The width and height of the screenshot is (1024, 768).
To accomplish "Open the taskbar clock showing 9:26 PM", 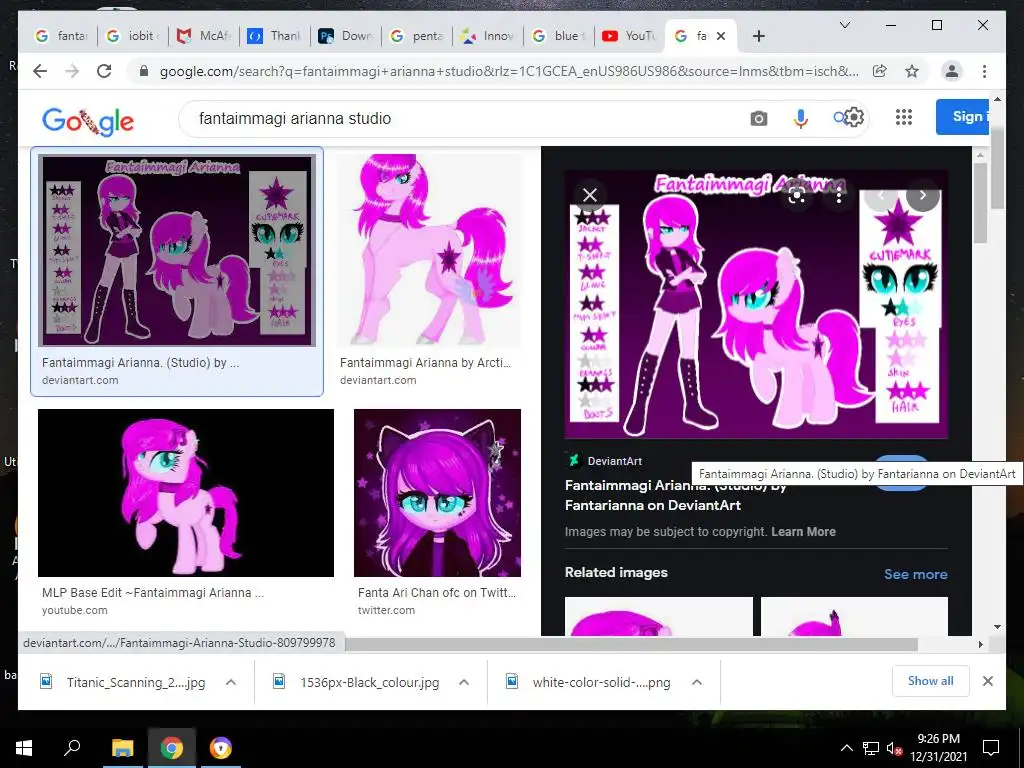I will (x=938, y=748).
